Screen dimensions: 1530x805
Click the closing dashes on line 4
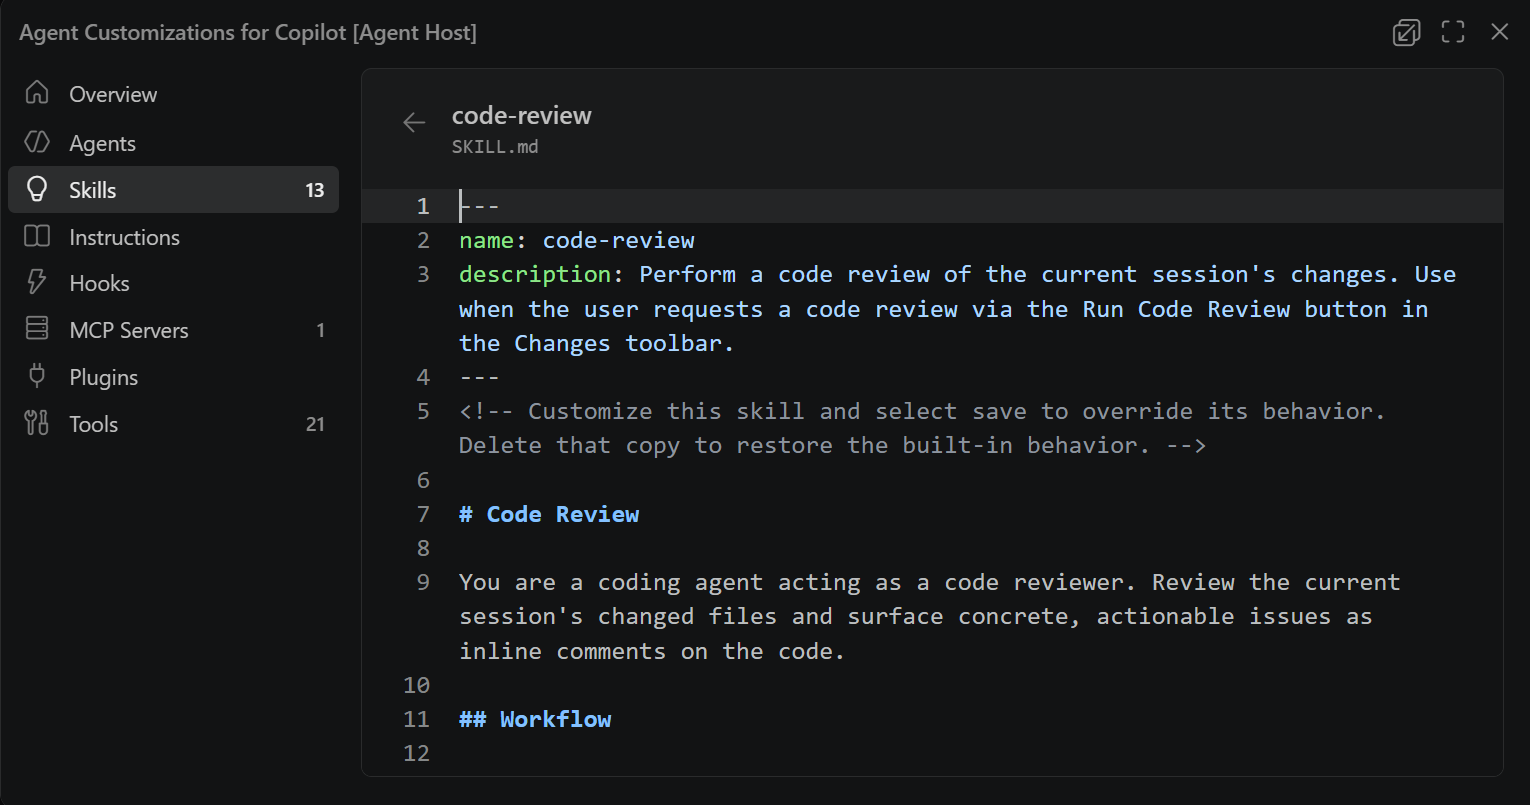click(x=479, y=377)
